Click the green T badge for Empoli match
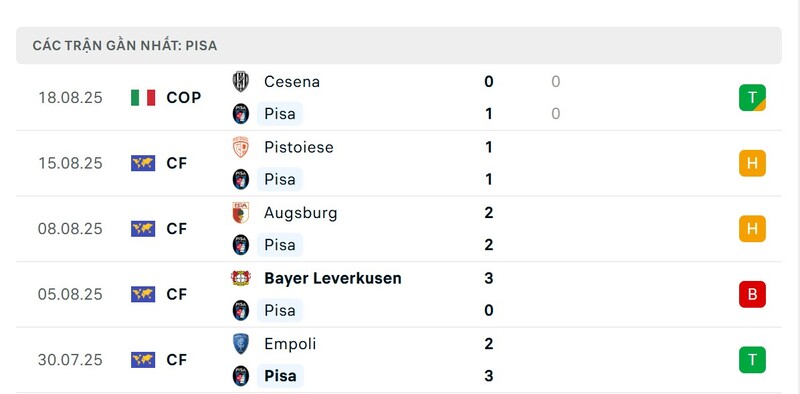800x394 pixels. (752, 360)
